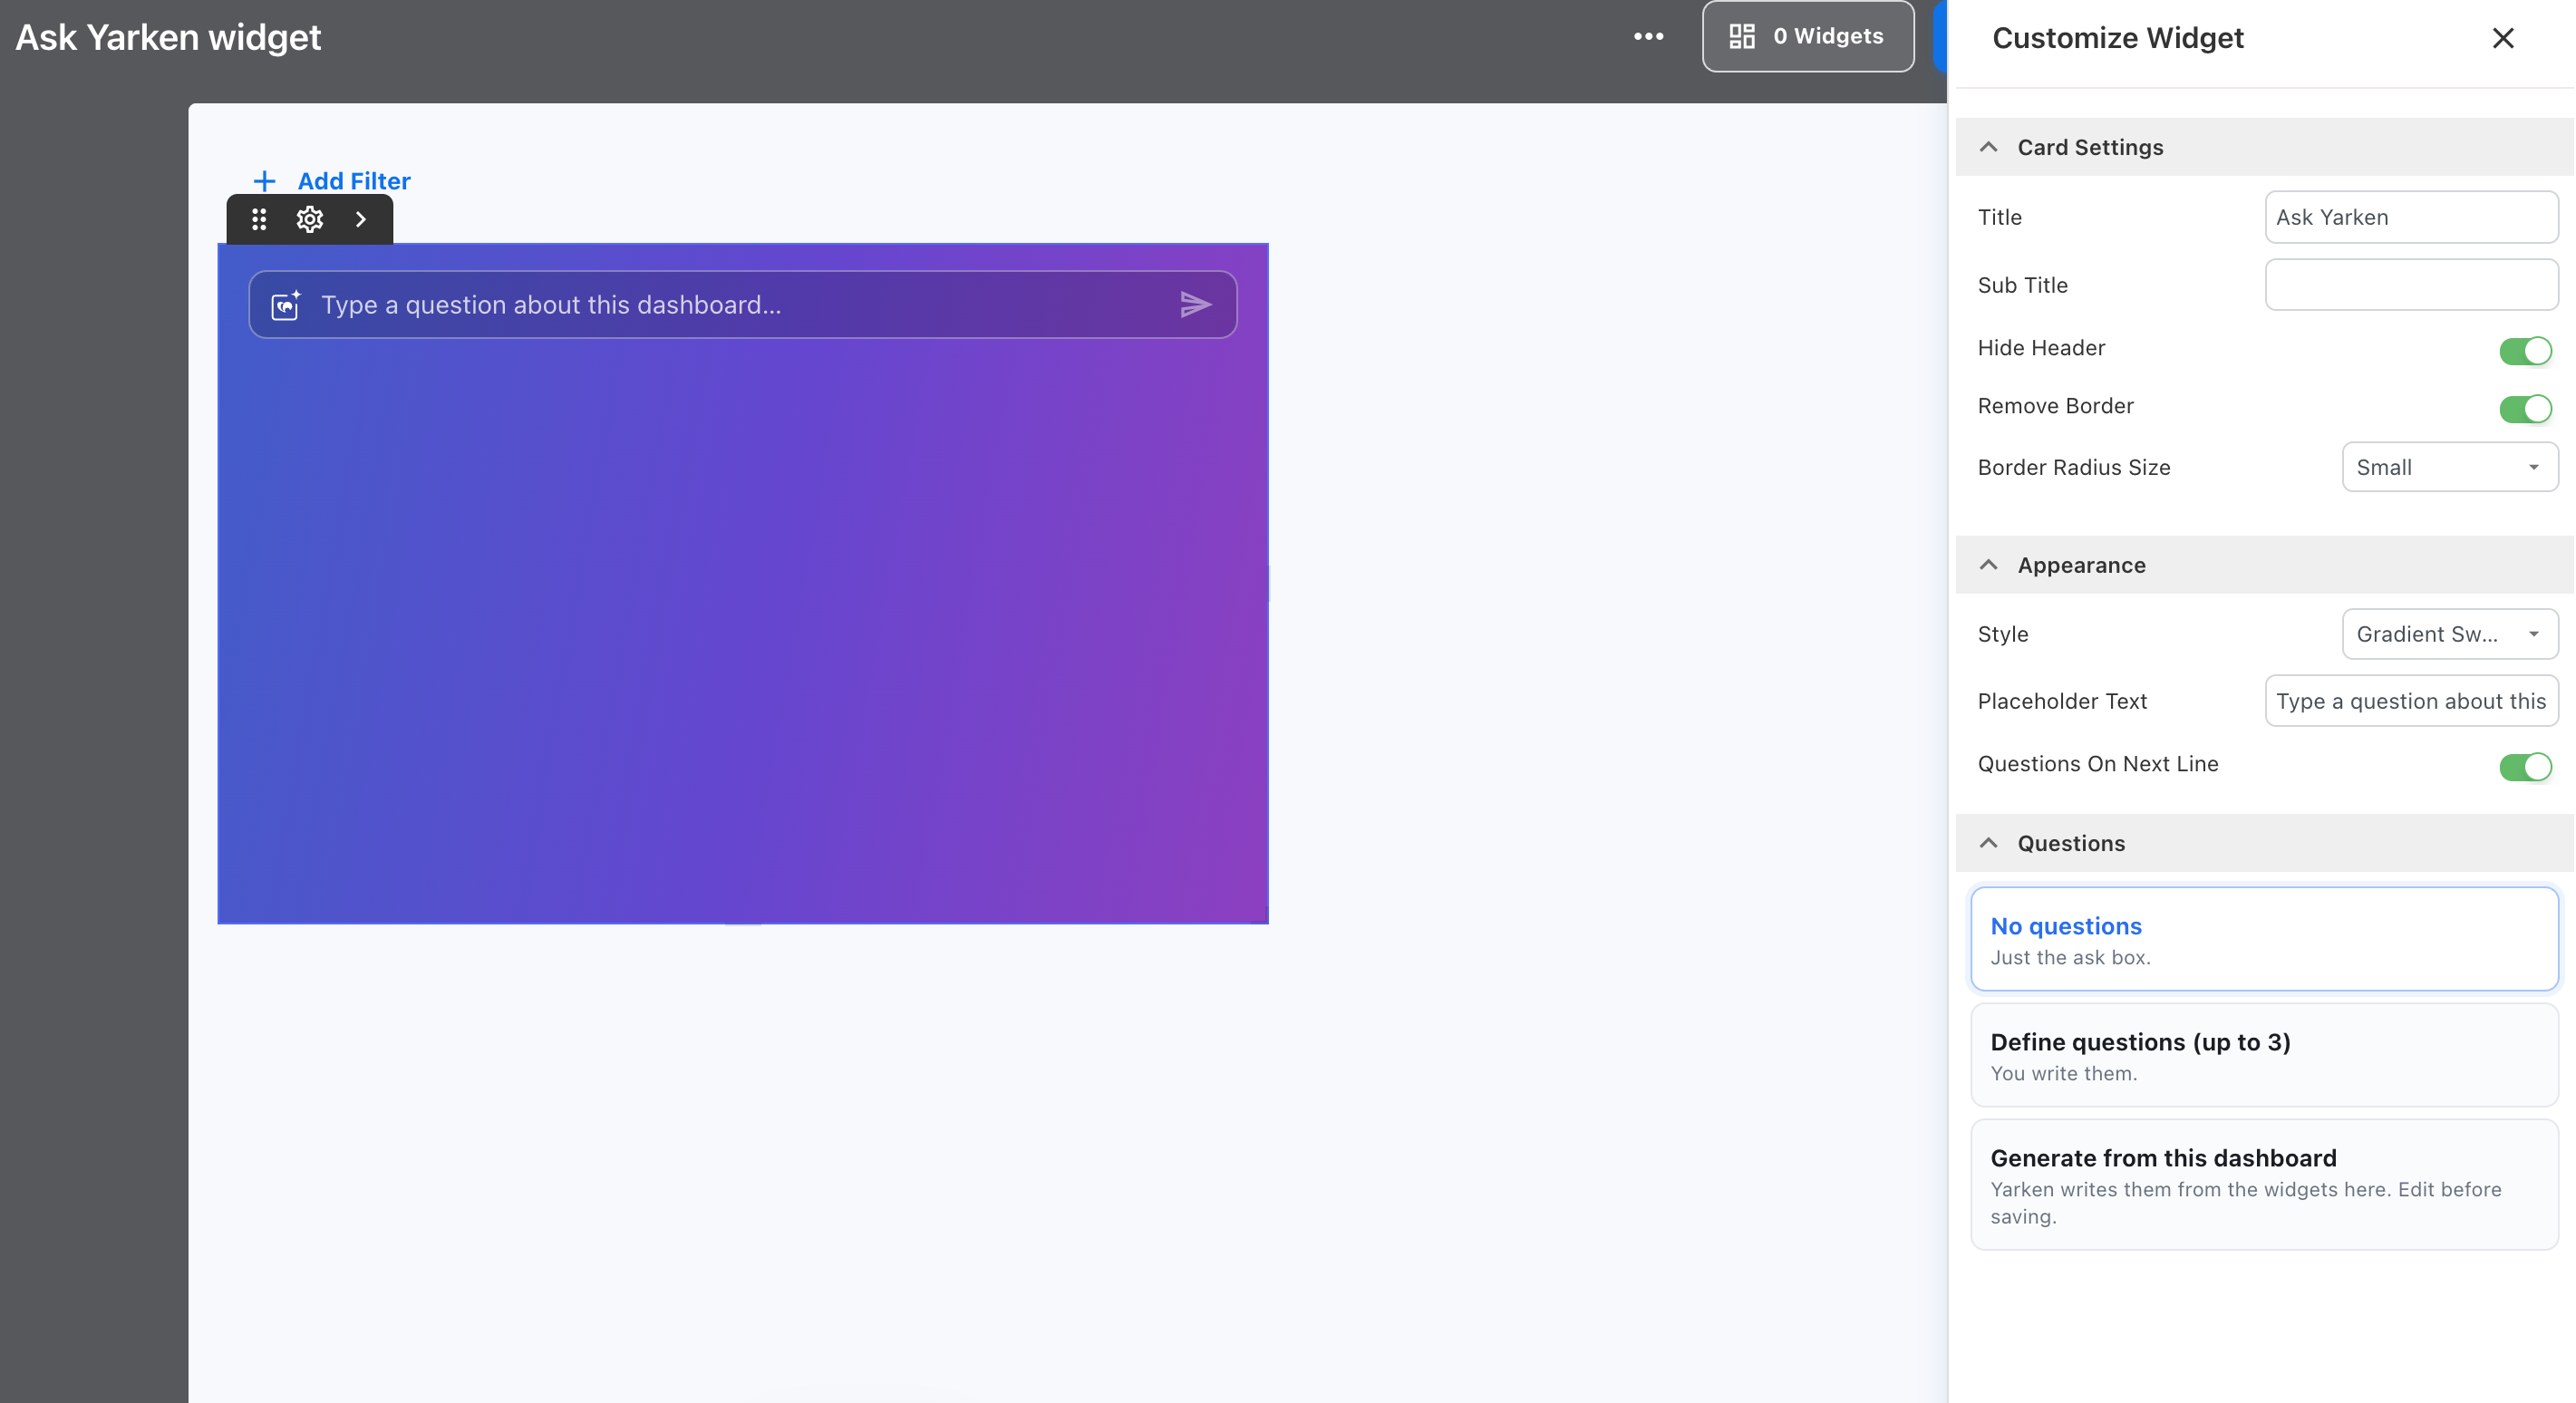Click the Add Filter link

[354, 181]
